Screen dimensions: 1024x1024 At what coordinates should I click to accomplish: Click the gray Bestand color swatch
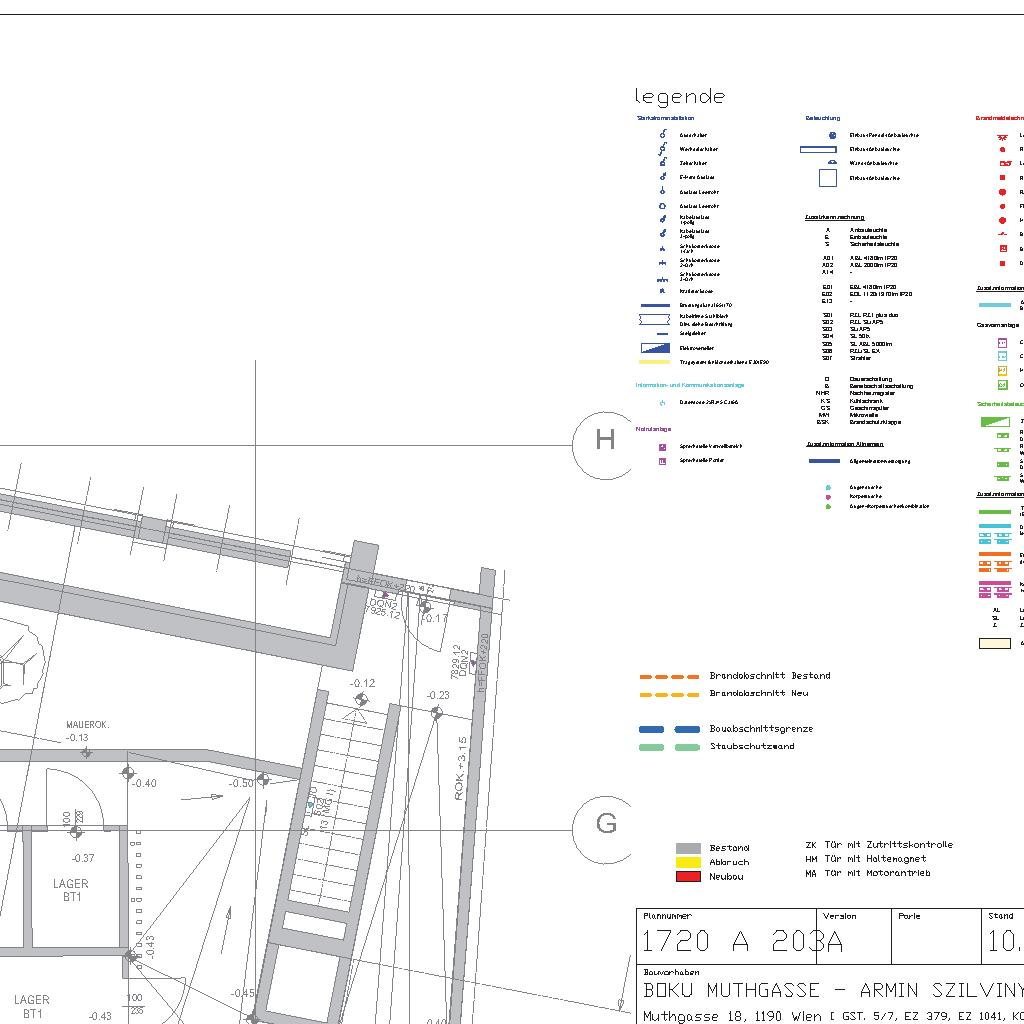click(x=688, y=848)
